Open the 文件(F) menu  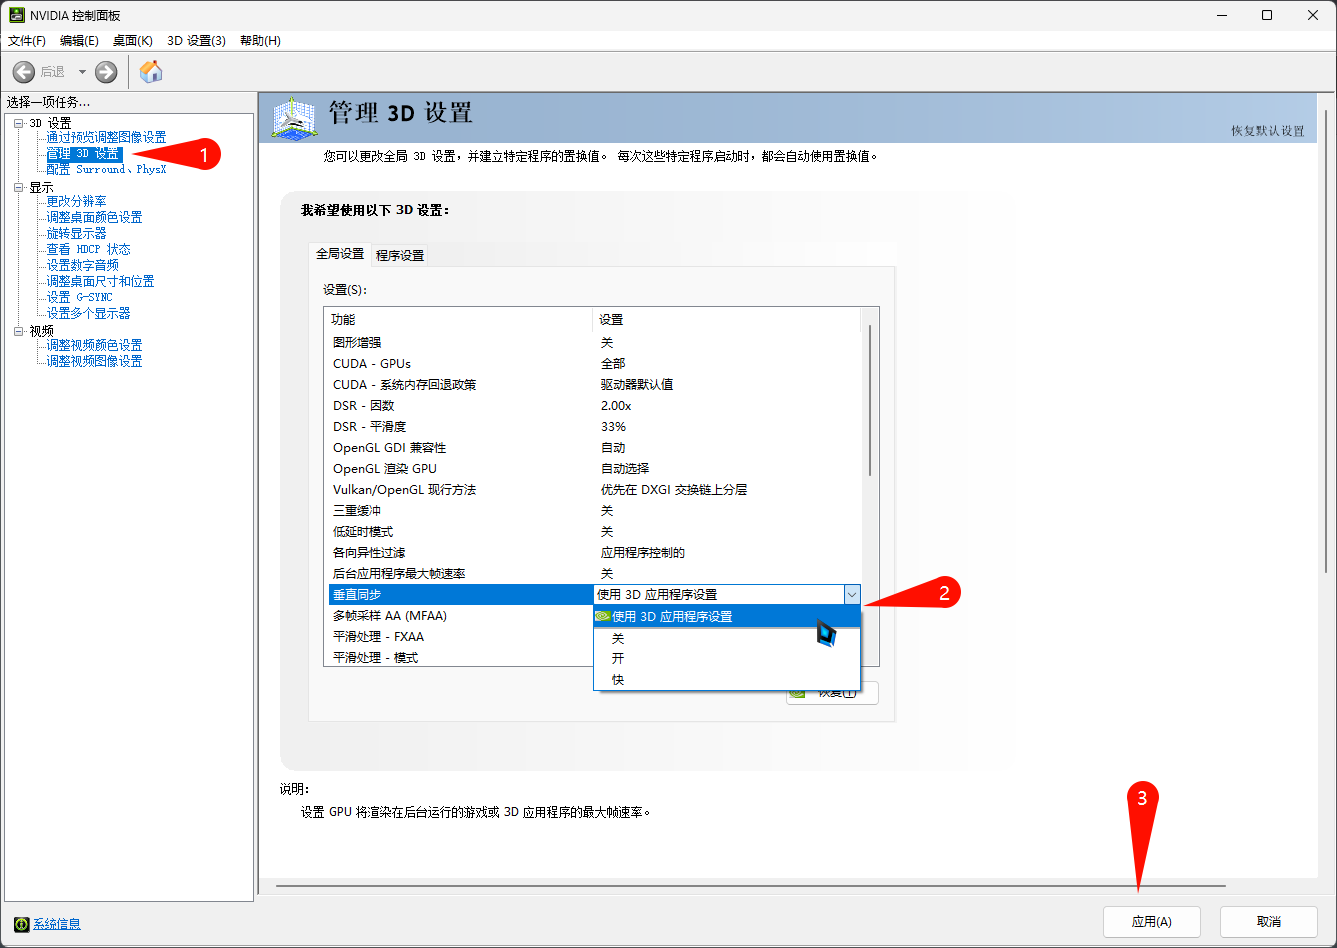click(27, 41)
